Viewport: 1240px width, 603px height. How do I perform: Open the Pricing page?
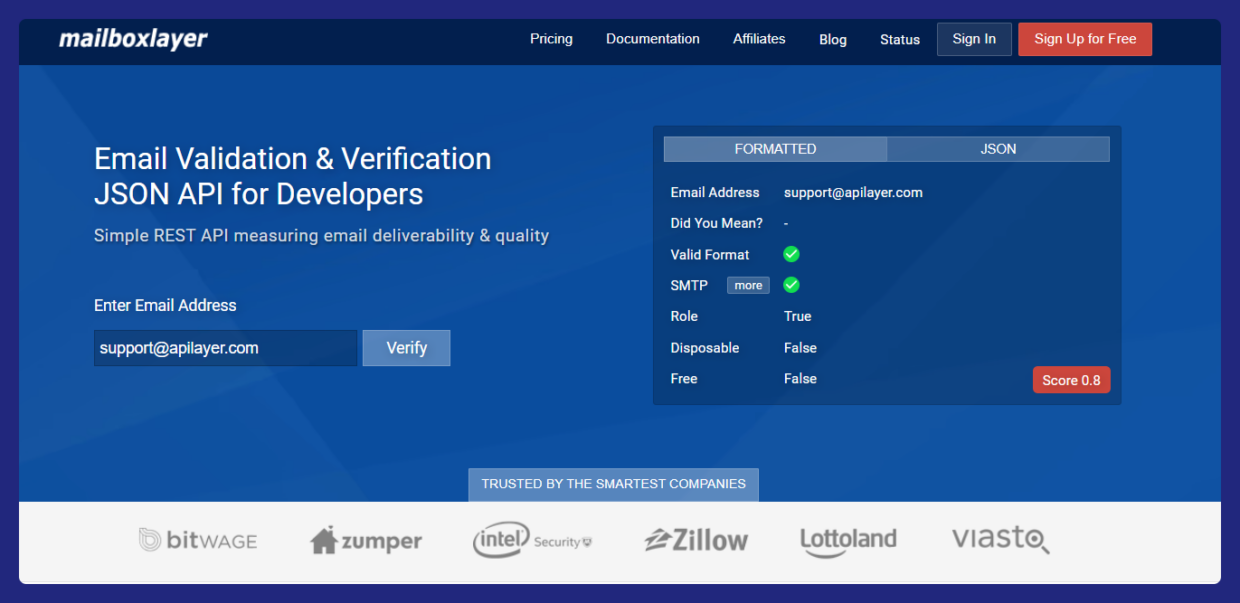coord(551,39)
